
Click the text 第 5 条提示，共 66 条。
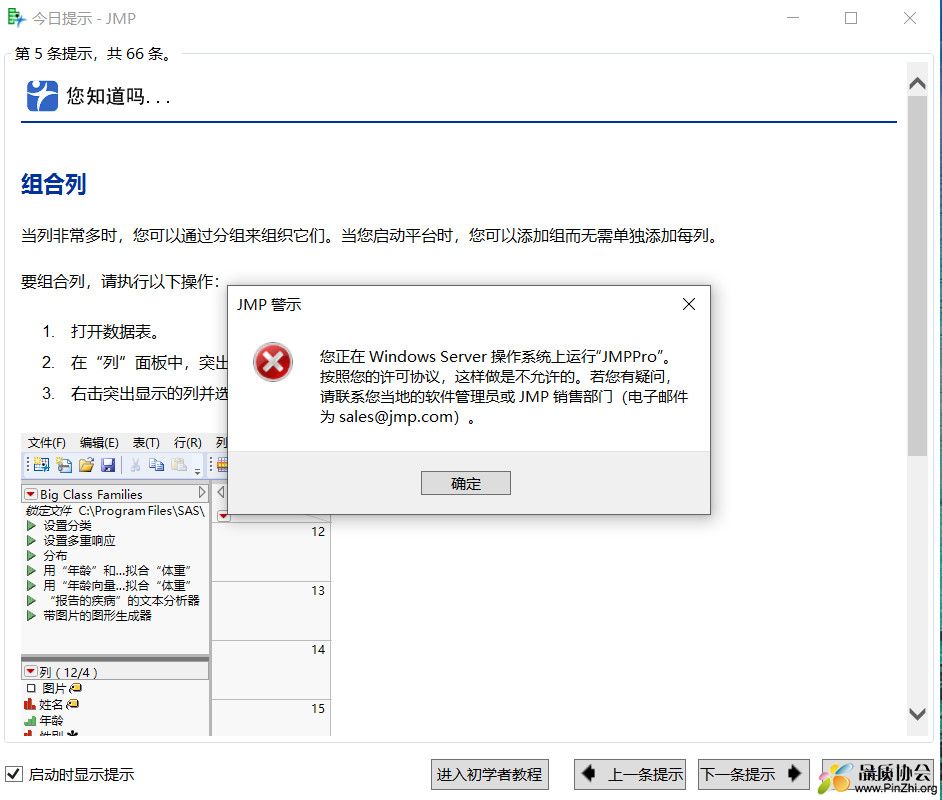coord(93,54)
